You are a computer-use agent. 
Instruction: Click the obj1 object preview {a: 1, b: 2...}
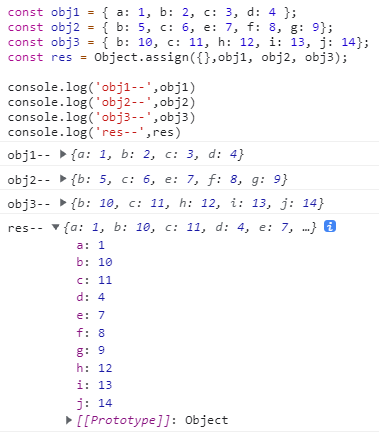point(157,154)
